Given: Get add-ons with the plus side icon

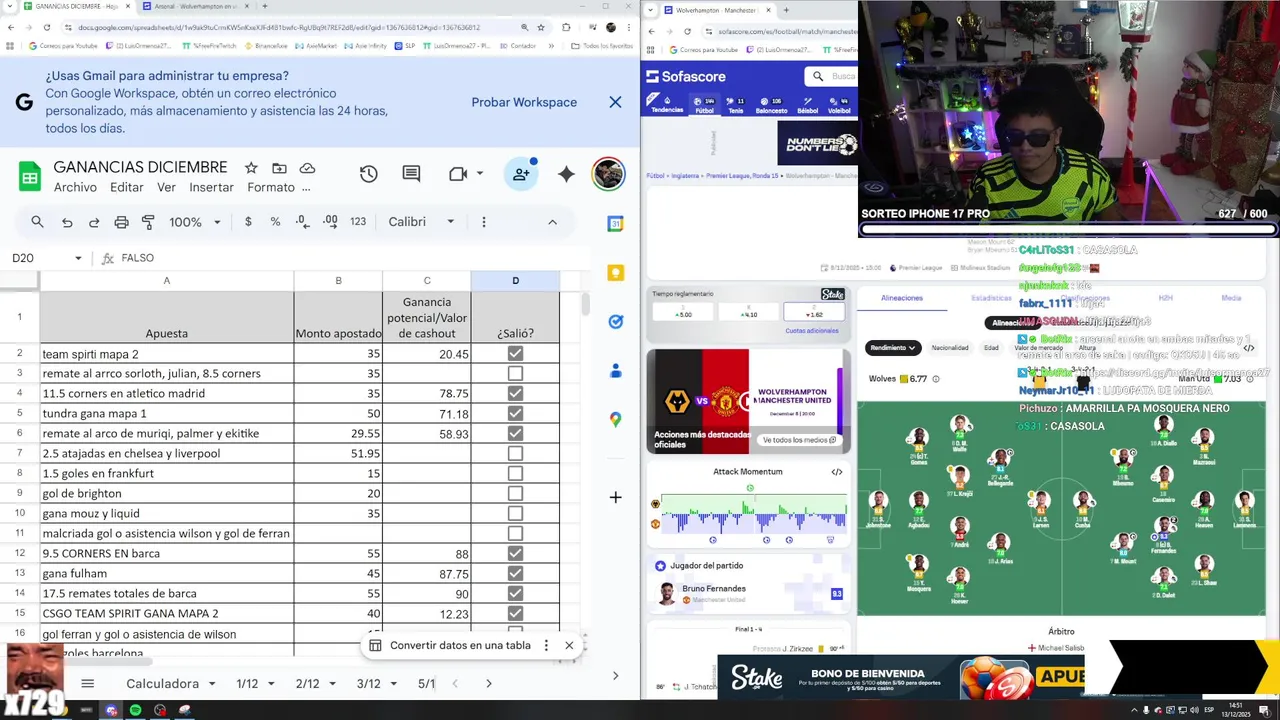Looking at the screenshot, I should click(x=616, y=497).
